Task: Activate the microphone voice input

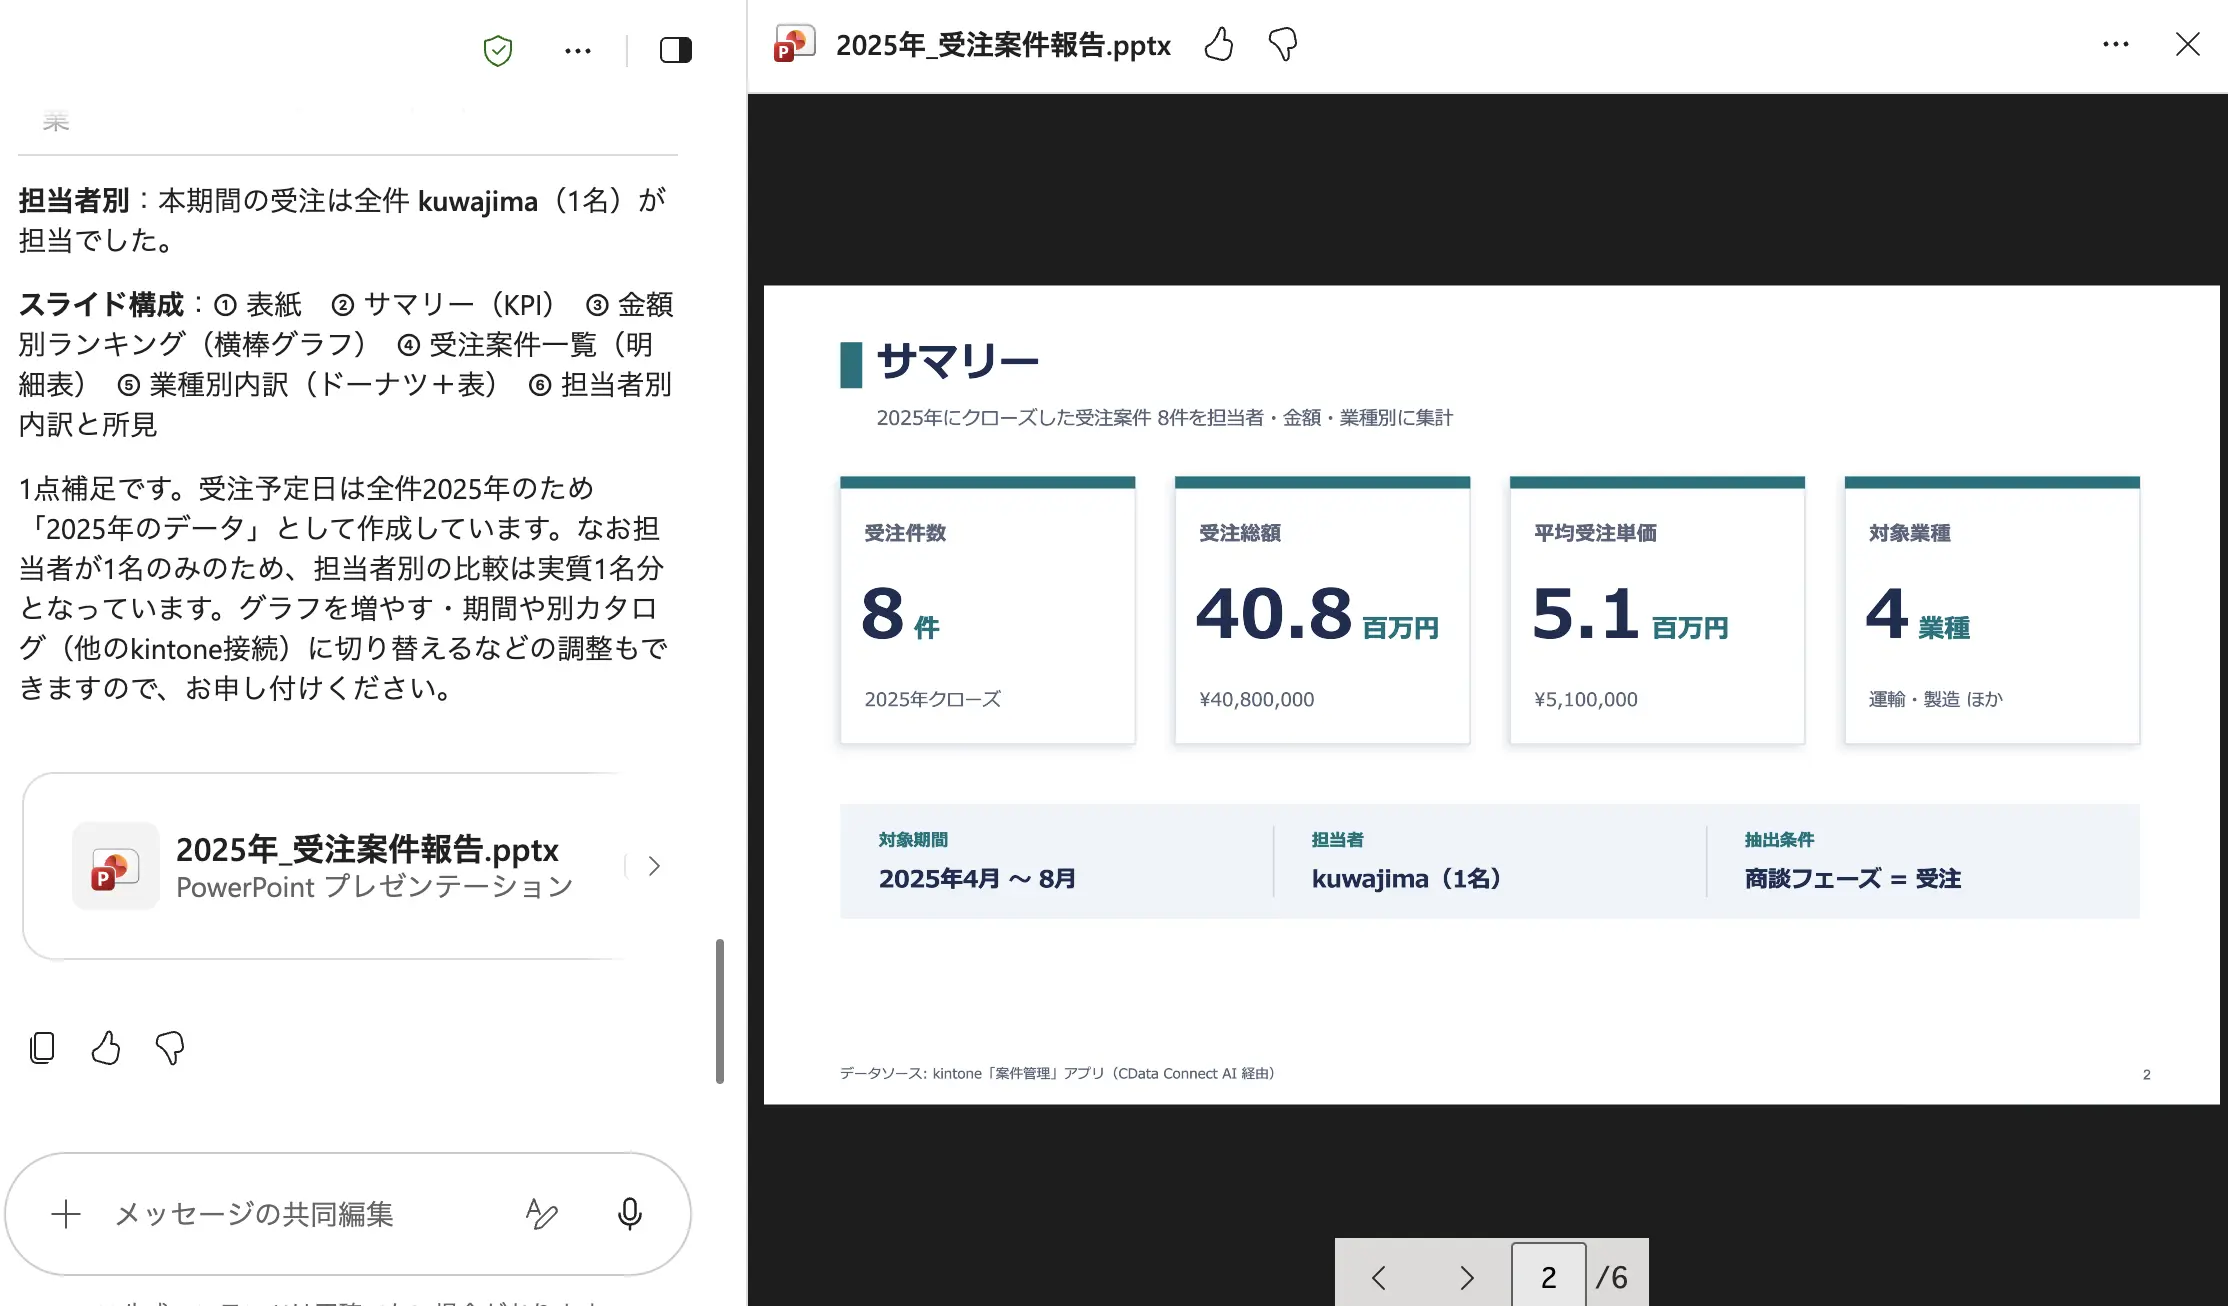Action: tap(630, 1214)
